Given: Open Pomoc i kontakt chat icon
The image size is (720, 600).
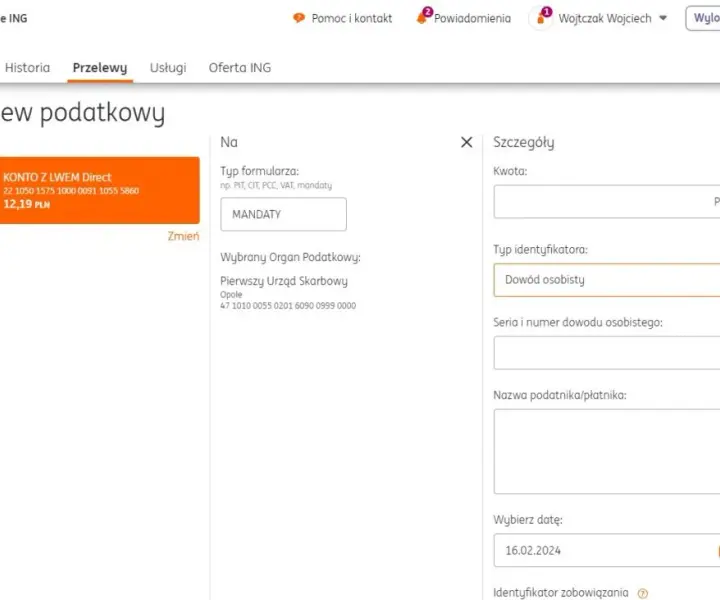Looking at the screenshot, I should click(x=299, y=18).
